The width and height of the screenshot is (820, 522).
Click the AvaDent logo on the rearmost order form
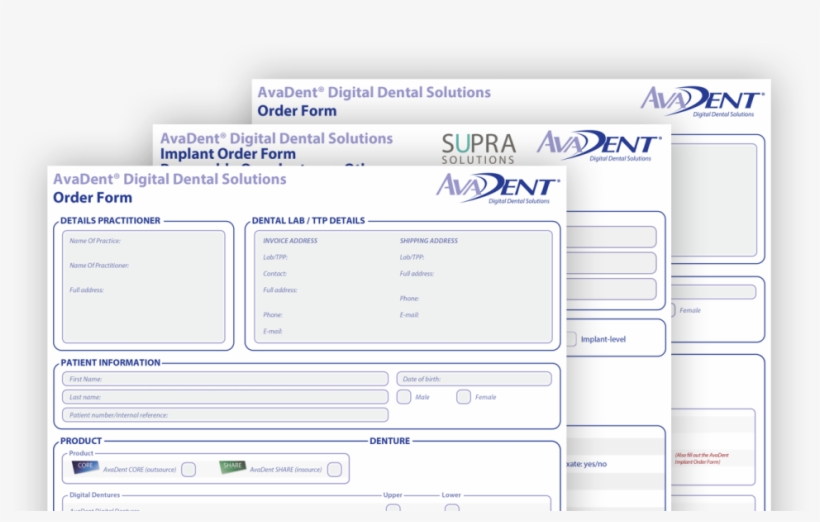702,101
